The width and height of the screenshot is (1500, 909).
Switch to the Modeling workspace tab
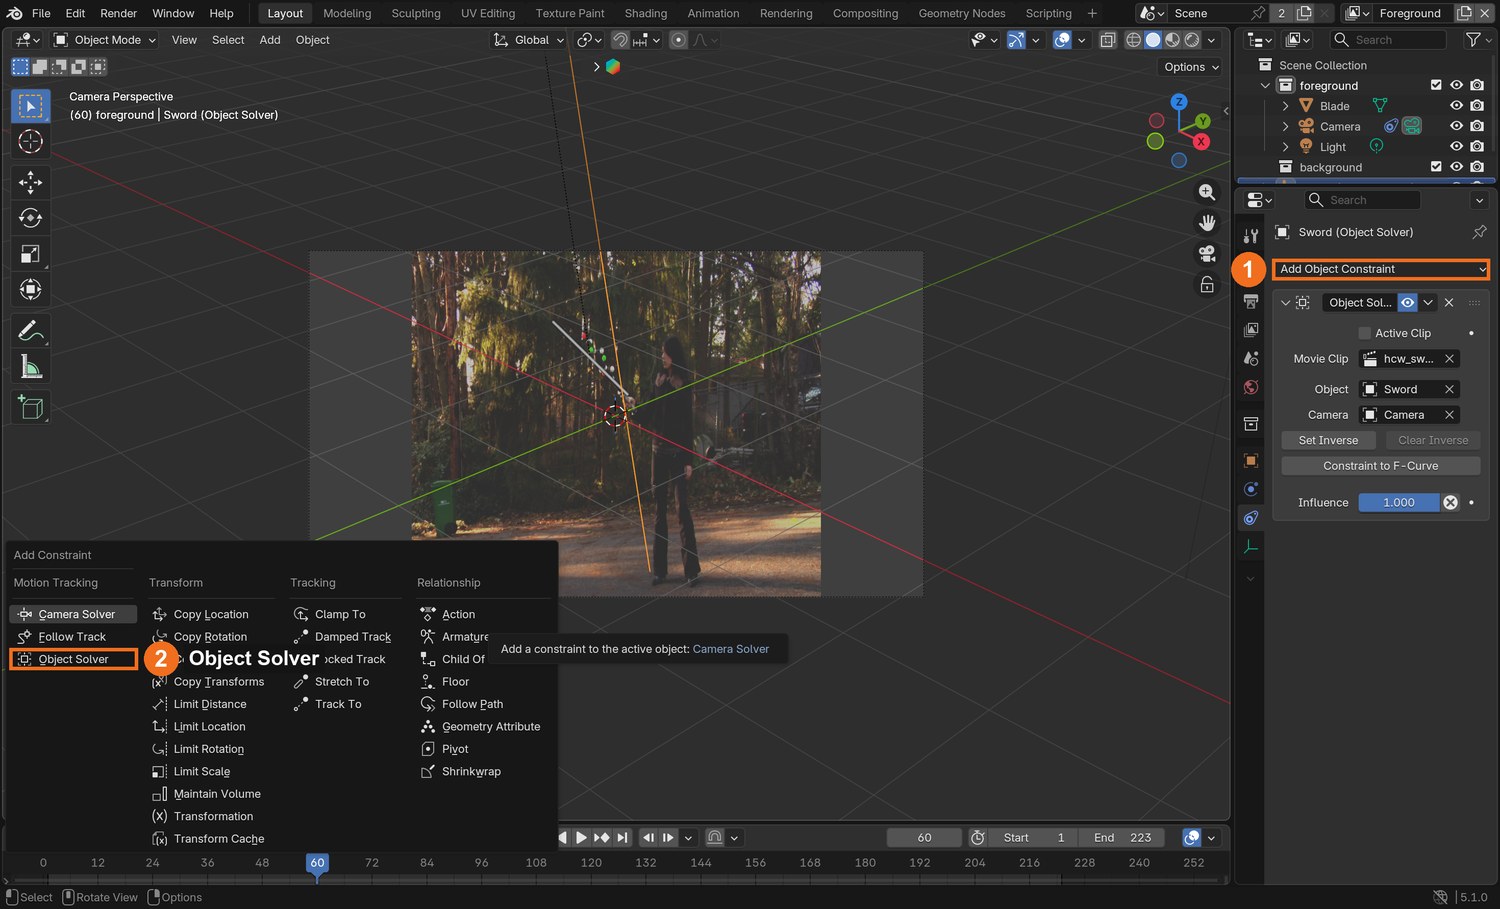pyautogui.click(x=347, y=13)
